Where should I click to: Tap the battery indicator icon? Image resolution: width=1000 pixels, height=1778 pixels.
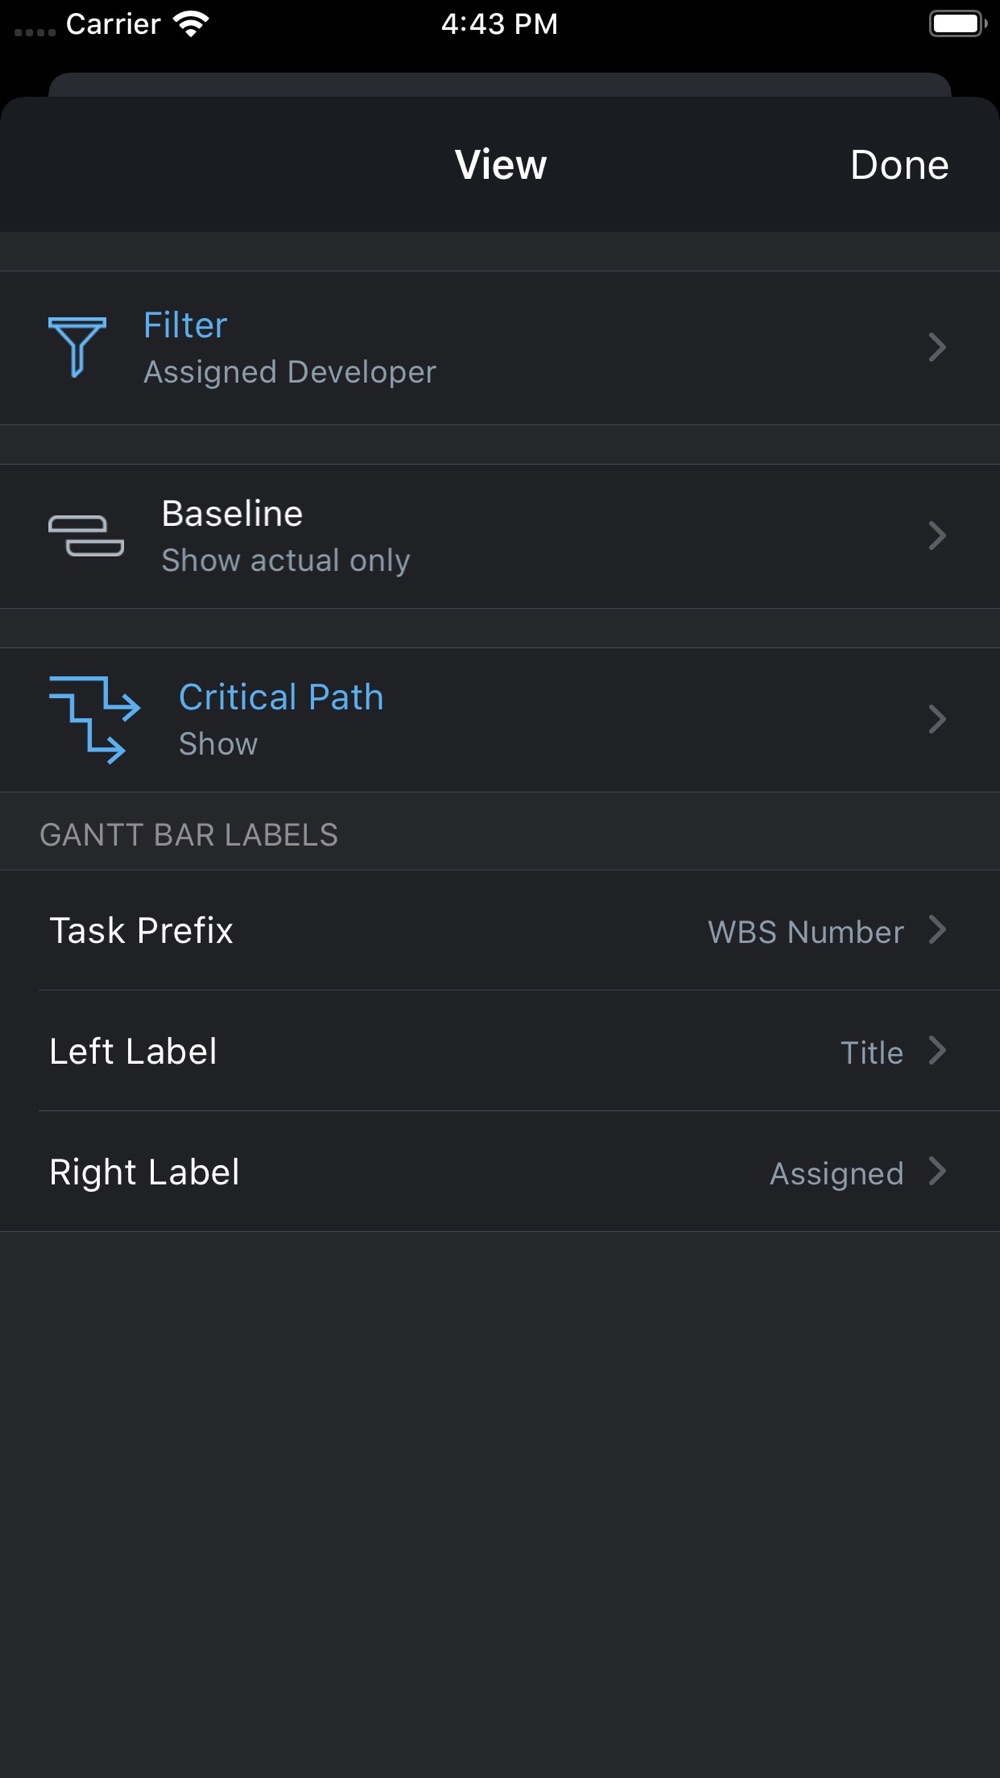(x=957, y=24)
